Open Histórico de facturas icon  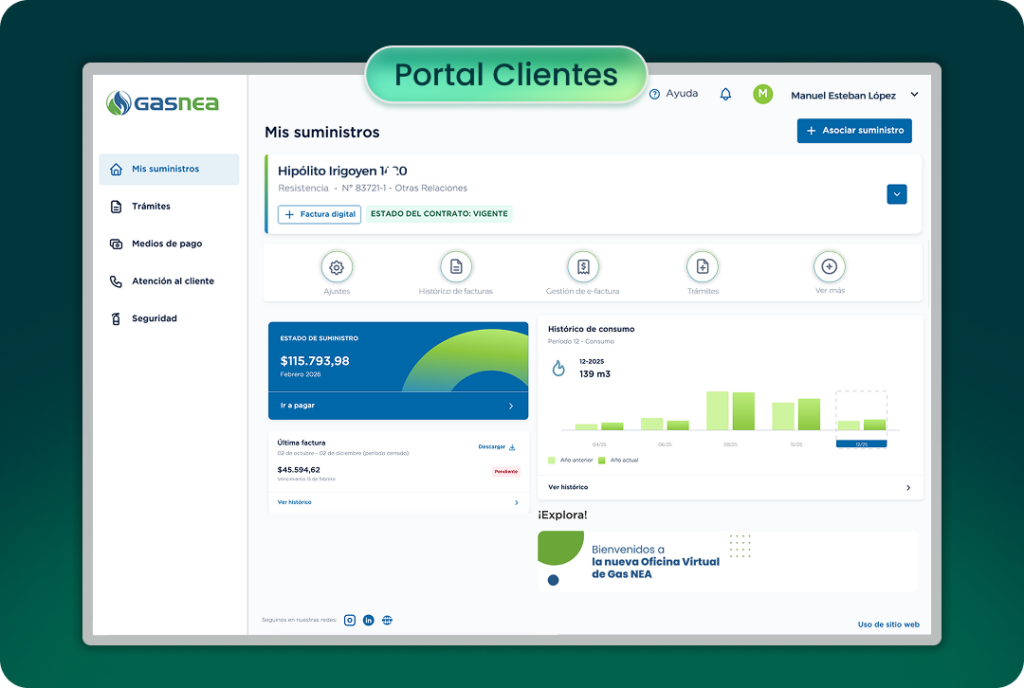coord(456,267)
